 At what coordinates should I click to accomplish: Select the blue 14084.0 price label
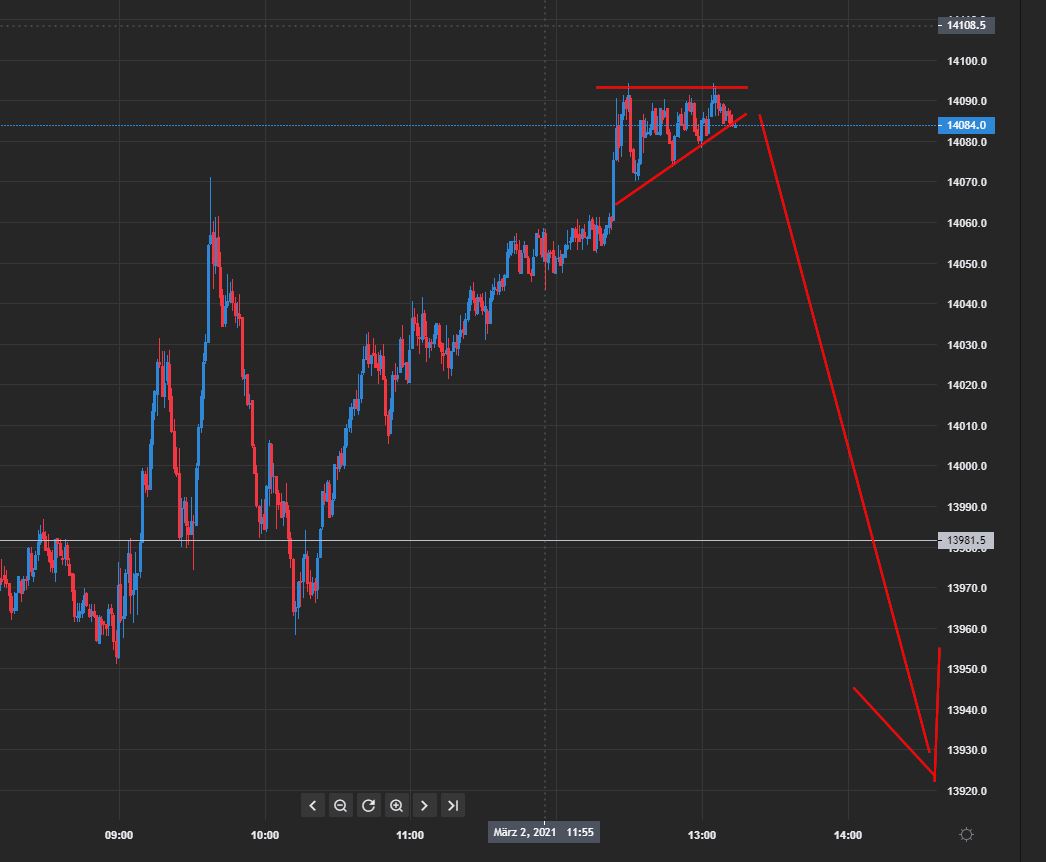(966, 126)
